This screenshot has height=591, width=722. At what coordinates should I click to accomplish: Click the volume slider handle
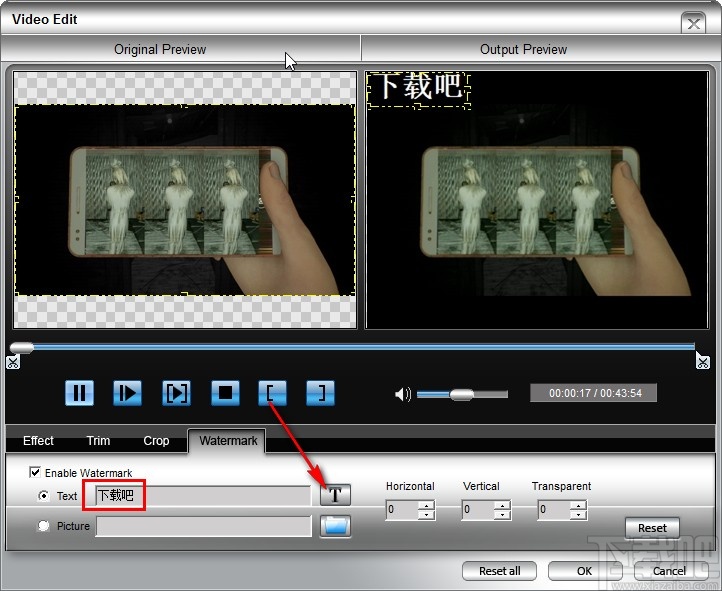click(461, 394)
